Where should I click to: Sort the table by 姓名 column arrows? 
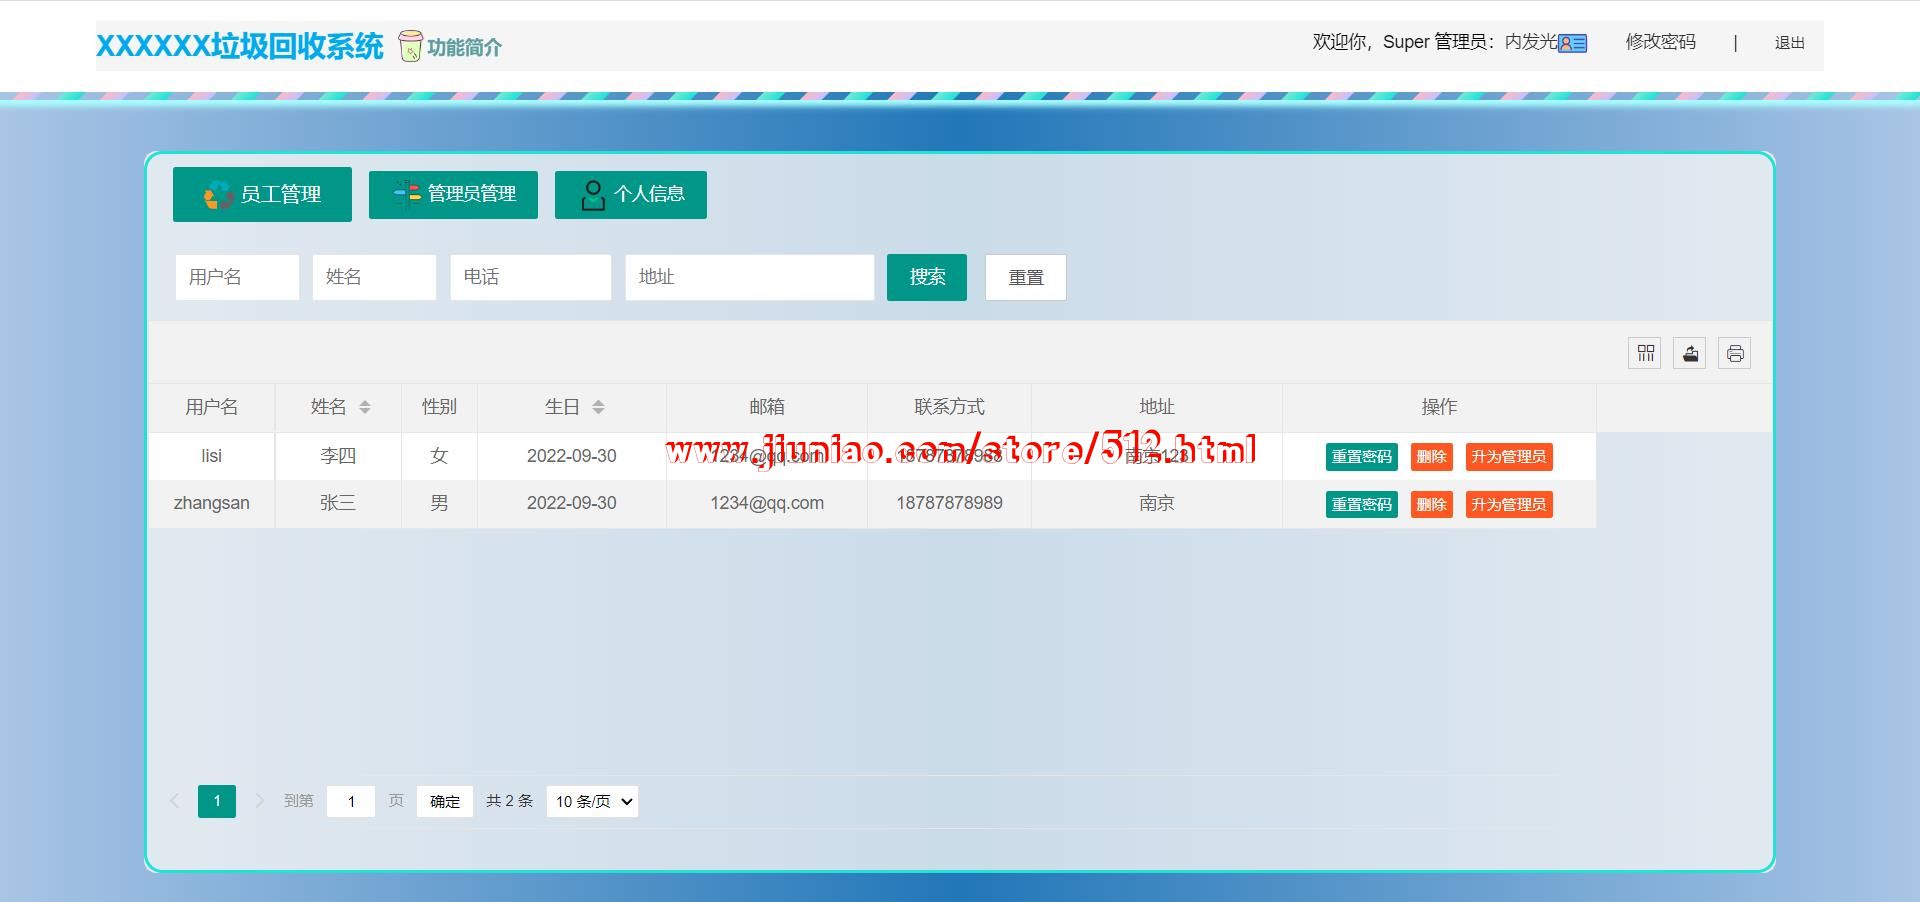click(x=365, y=407)
